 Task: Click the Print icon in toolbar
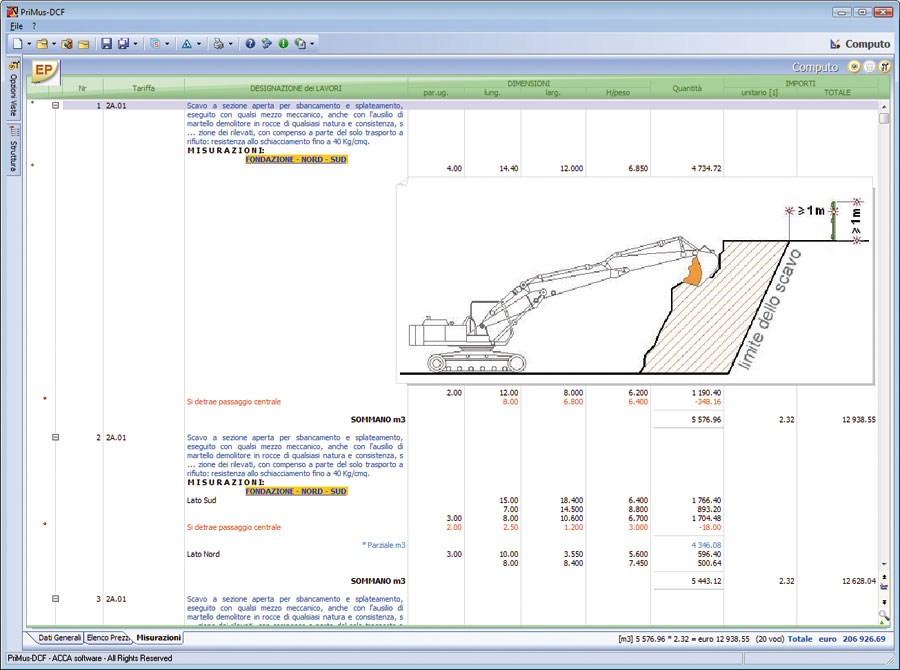coord(219,44)
